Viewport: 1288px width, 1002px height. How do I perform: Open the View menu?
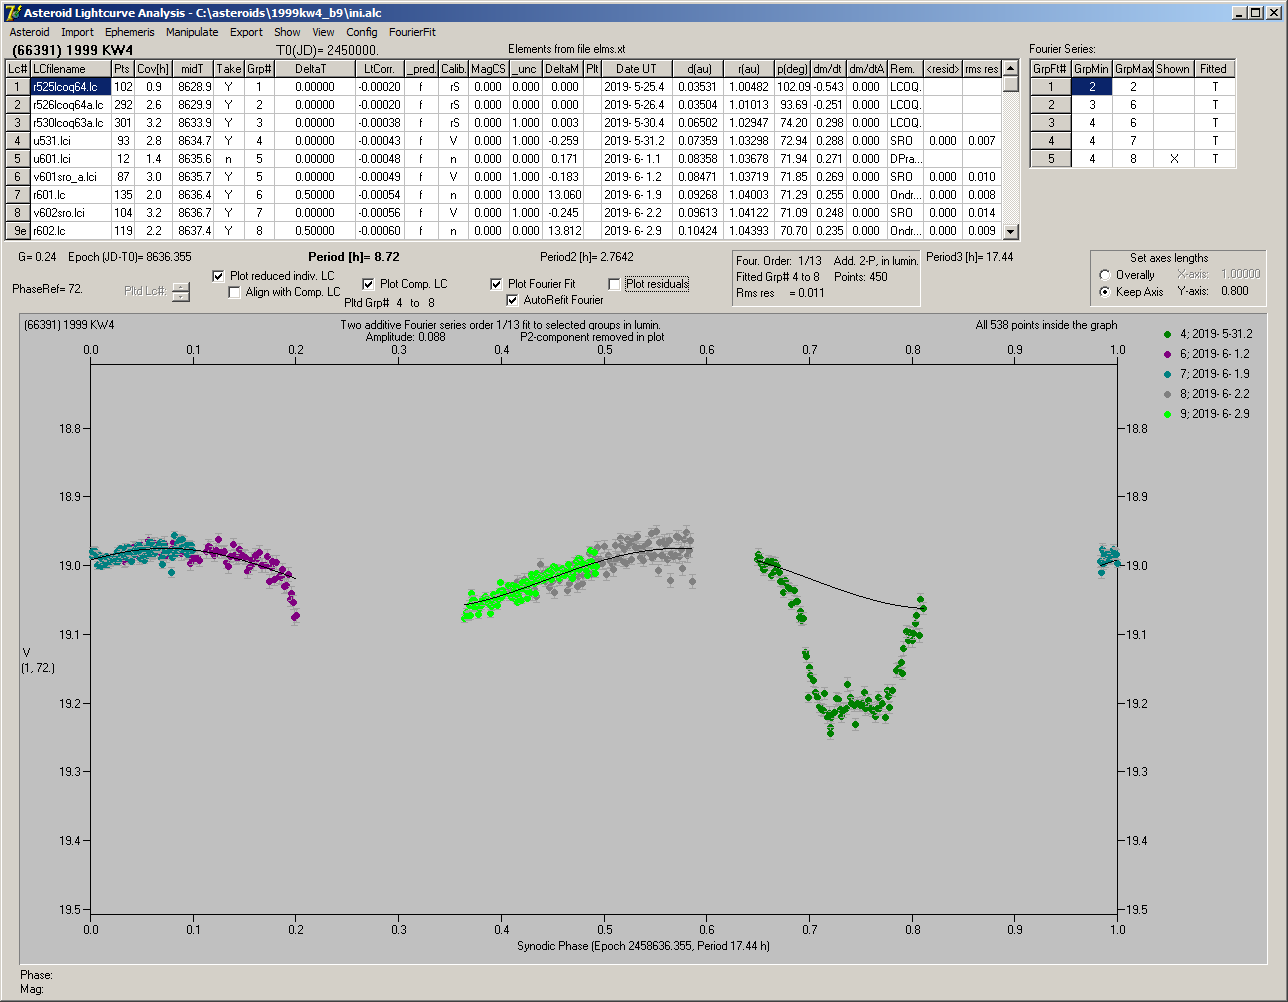[323, 32]
